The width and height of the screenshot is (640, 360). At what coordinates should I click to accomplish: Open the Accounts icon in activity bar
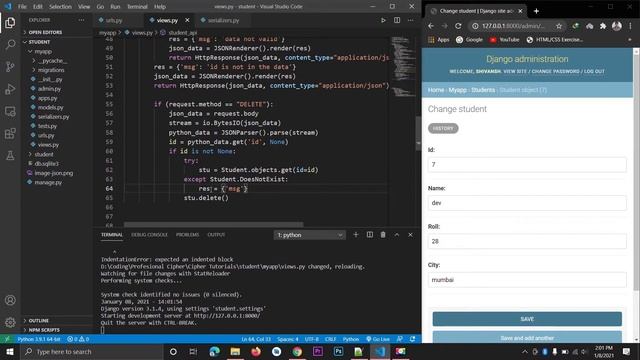tap(10, 300)
